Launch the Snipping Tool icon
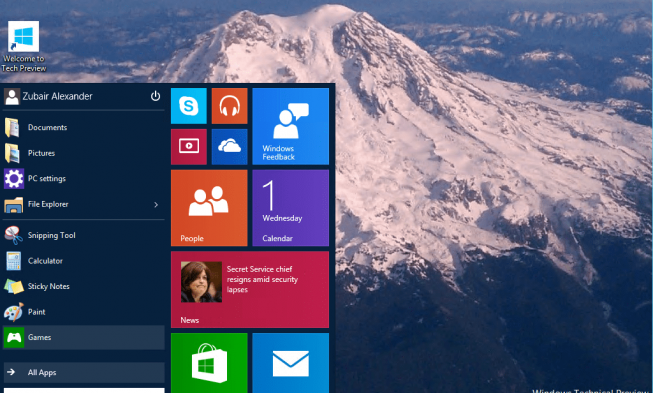The width and height of the screenshot is (653, 393). 13,235
